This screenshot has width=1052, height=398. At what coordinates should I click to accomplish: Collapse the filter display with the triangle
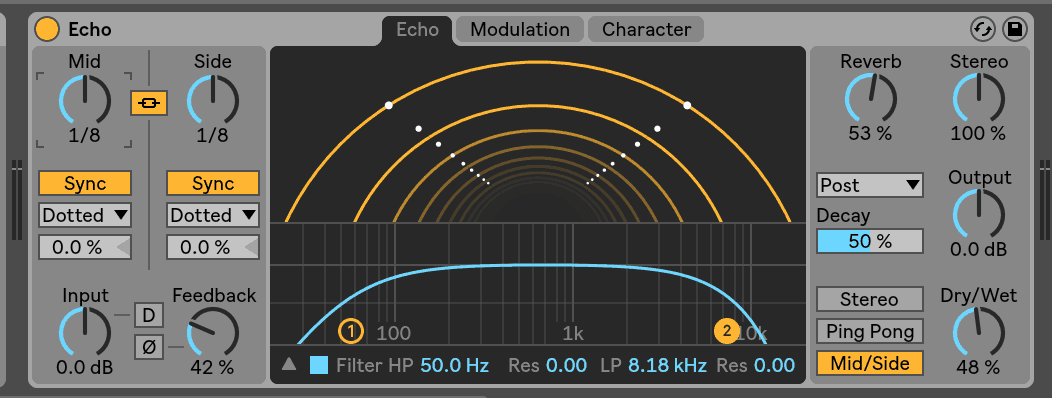[x=288, y=364]
